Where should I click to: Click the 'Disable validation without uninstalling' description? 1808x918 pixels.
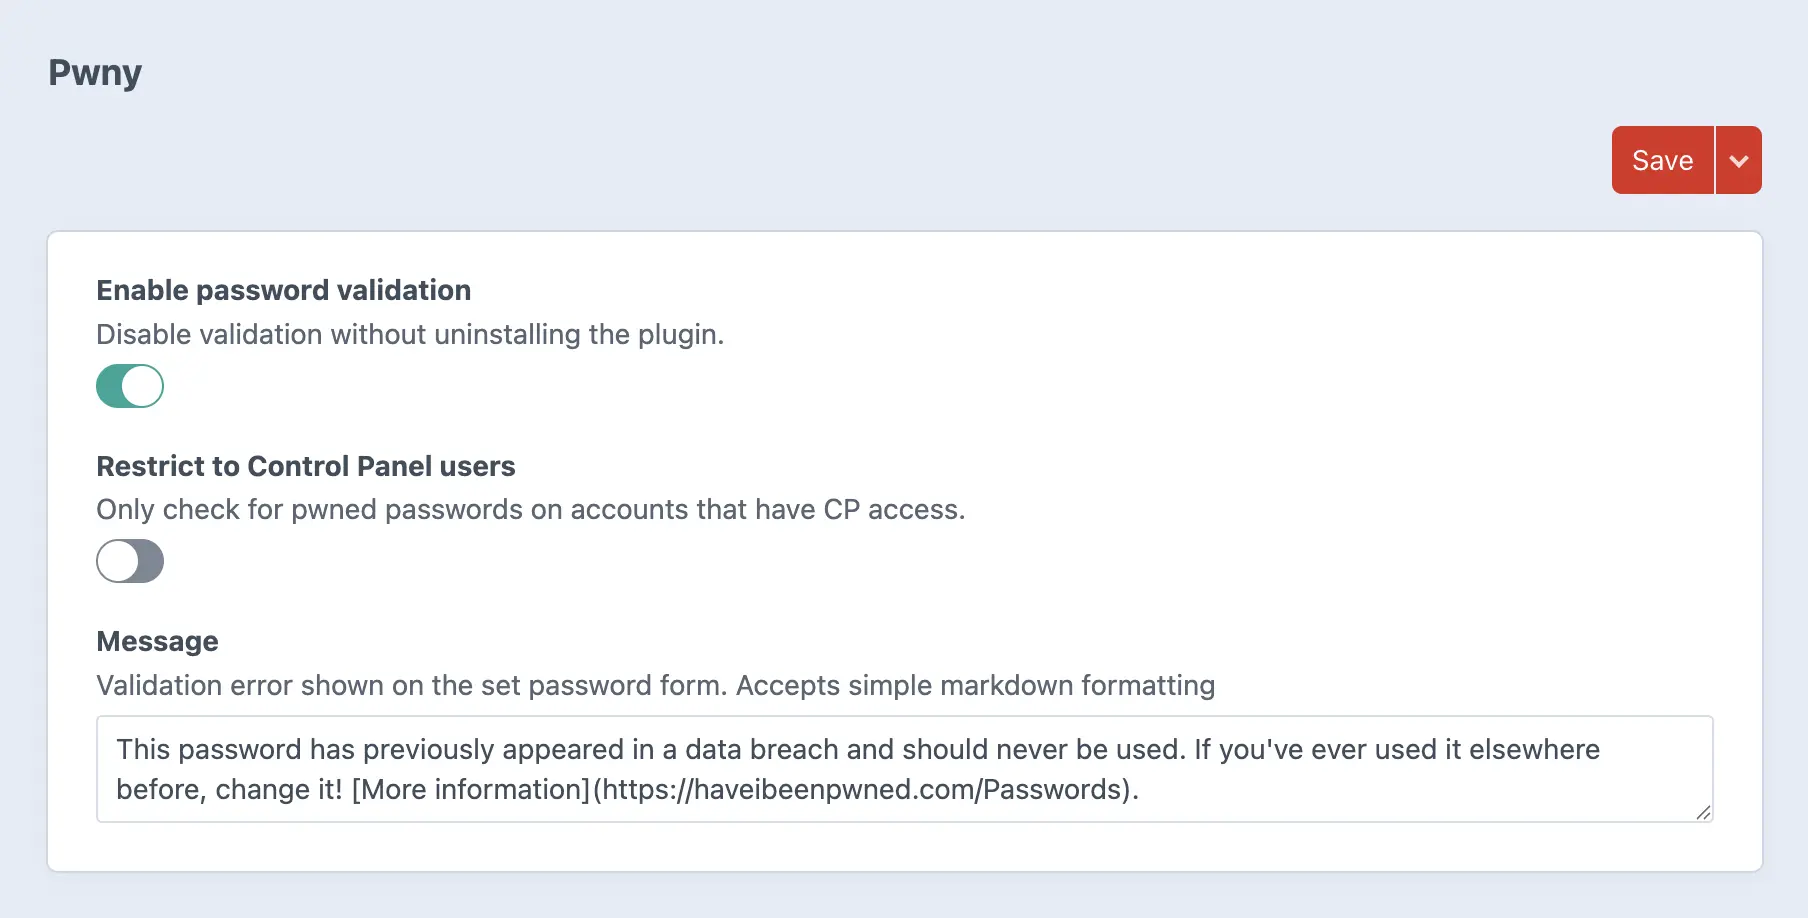tap(410, 334)
